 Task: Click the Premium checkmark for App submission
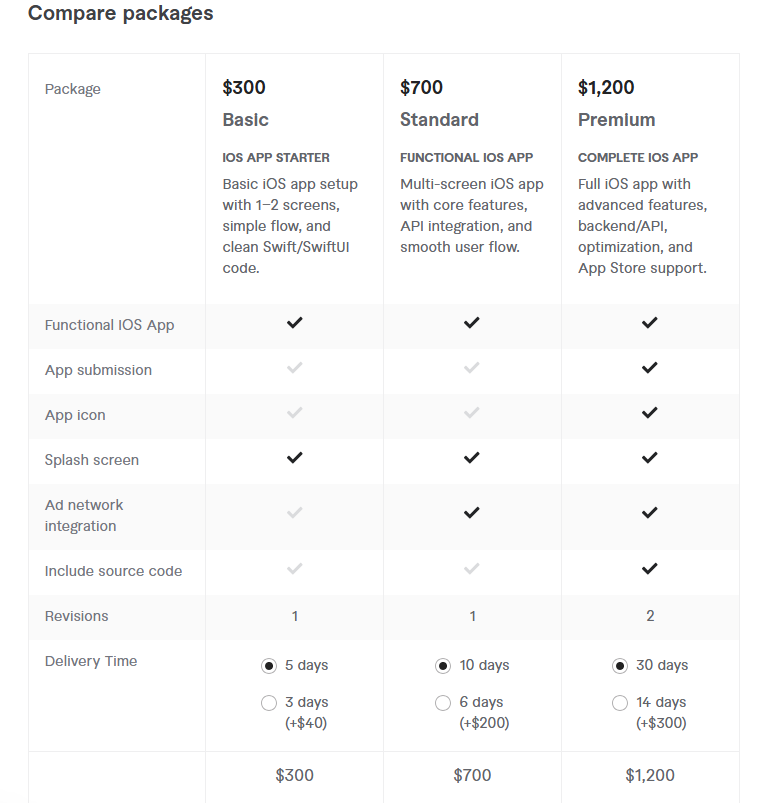(649, 368)
